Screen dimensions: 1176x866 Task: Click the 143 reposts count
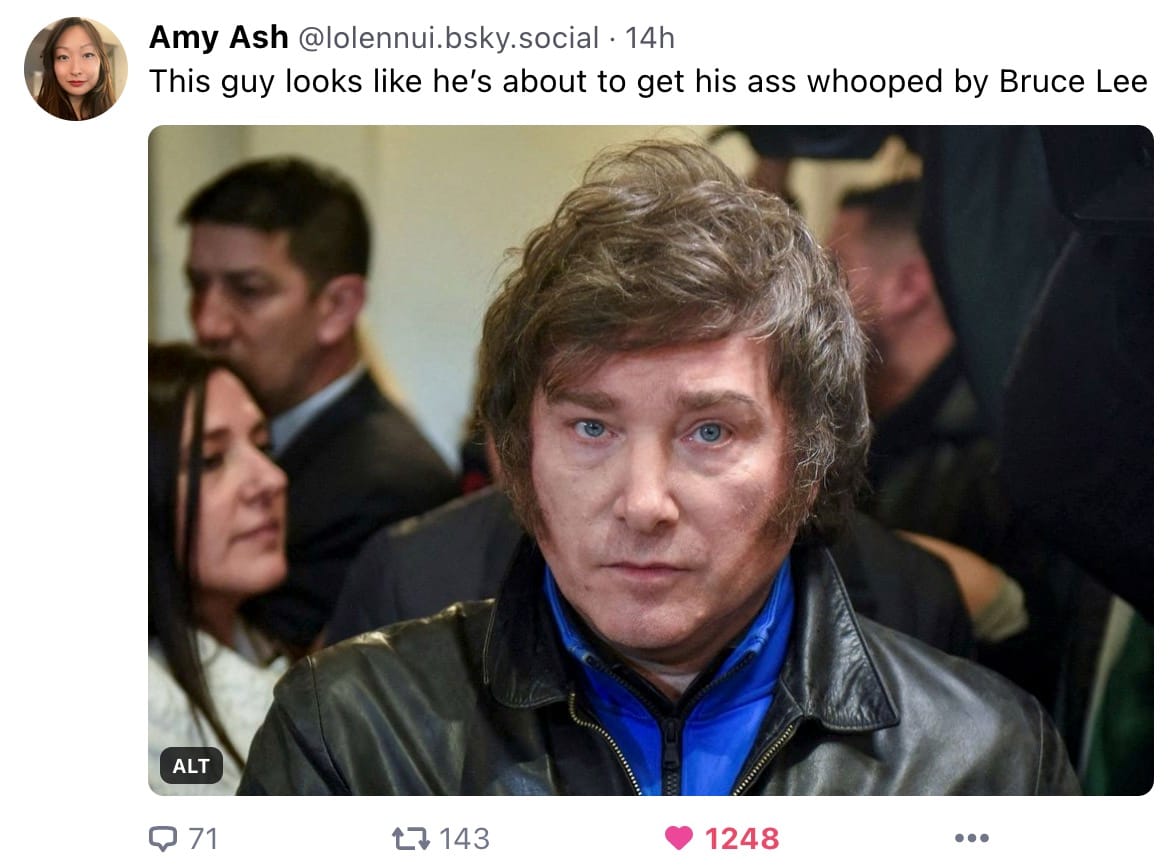pos(464,838)
